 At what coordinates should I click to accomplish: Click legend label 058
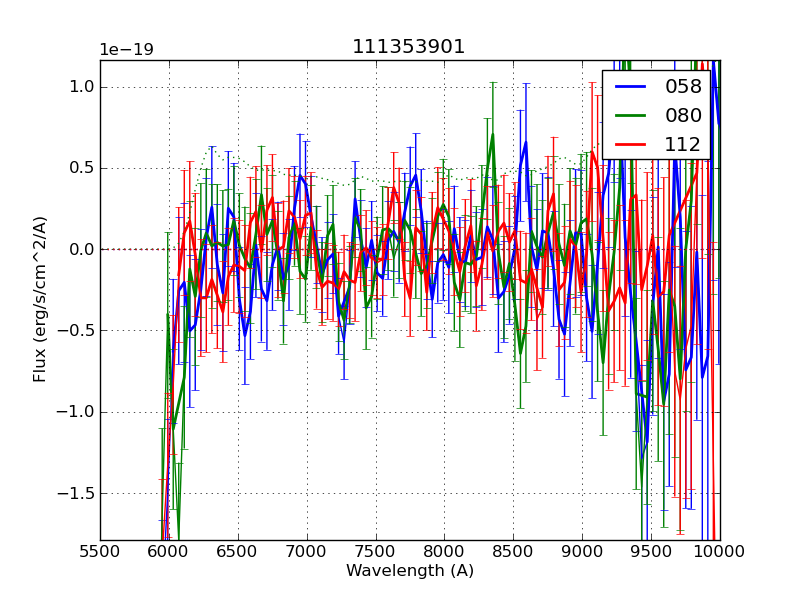click(x=683, y=86)
